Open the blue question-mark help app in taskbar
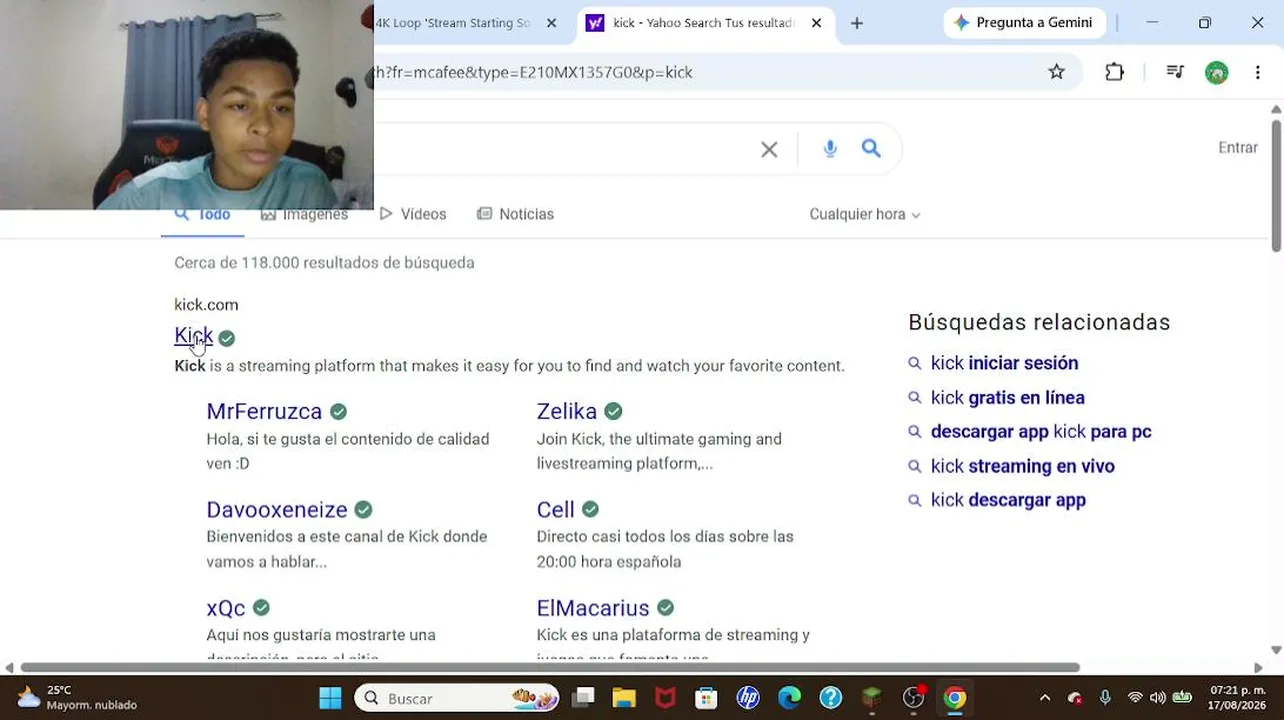 [x=830, y=698]
